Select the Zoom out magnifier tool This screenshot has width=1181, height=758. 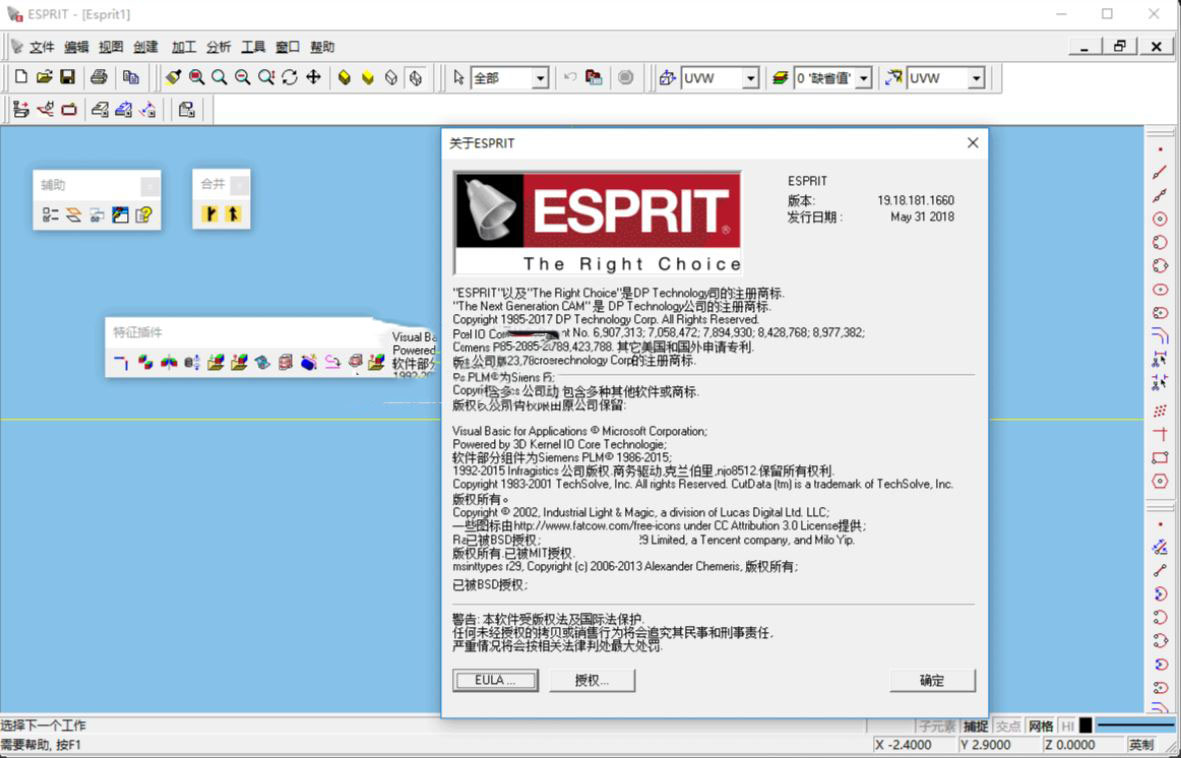[x=242, y=77]
